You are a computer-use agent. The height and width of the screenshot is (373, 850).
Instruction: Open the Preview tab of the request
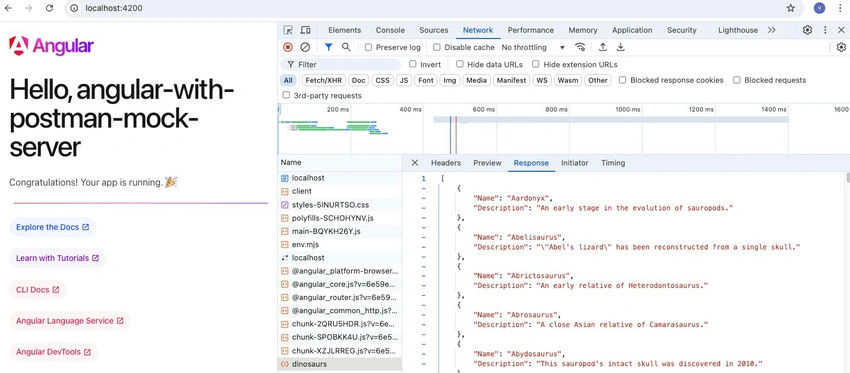pyautogui.click(x=487, y=163)
